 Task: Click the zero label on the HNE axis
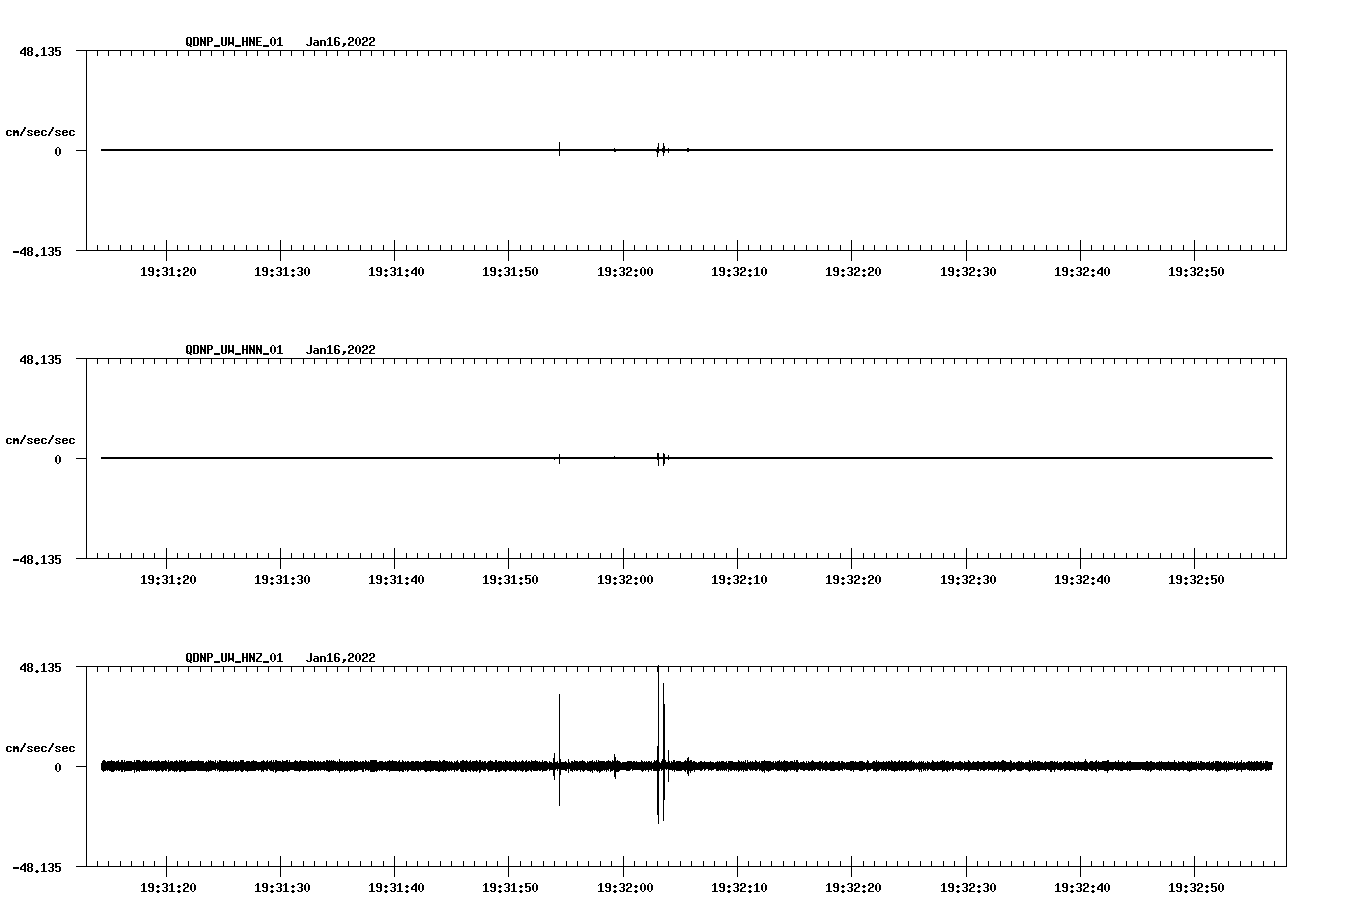click(x=58, y=152)
